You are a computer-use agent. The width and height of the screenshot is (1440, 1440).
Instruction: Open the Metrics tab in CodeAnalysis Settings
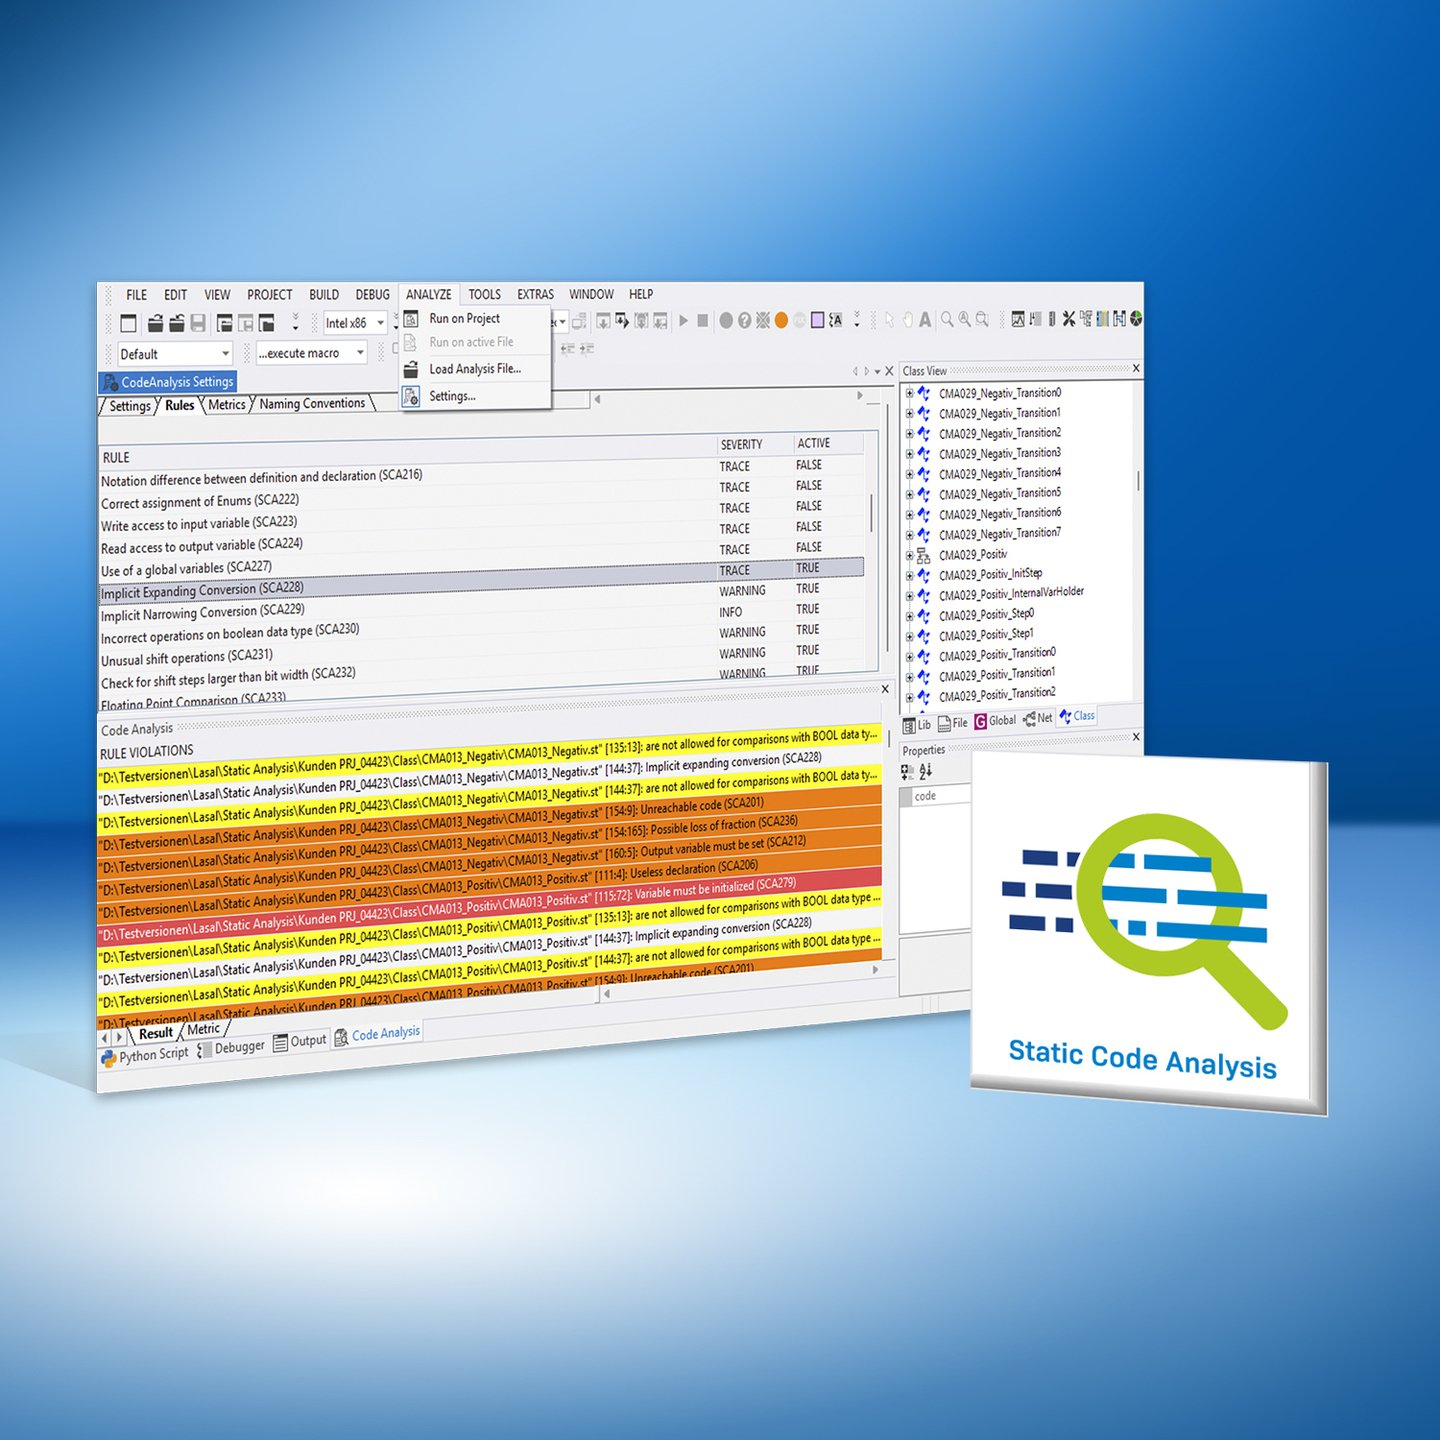227,405
